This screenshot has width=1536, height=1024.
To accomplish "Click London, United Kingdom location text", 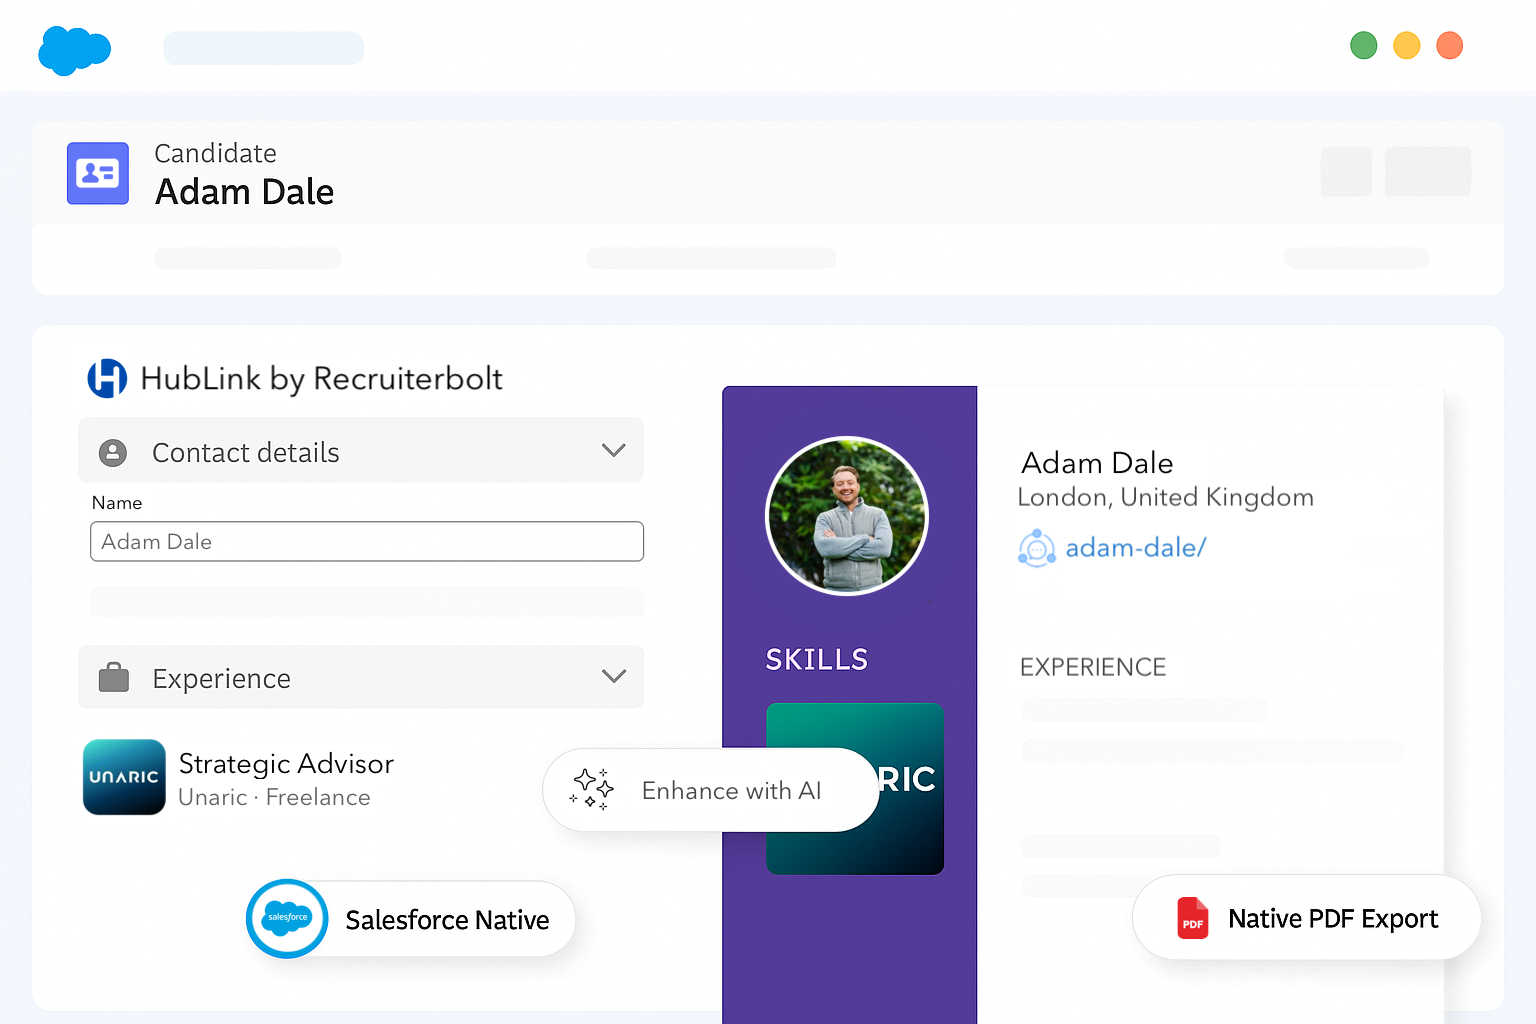I will [1166, 497].
